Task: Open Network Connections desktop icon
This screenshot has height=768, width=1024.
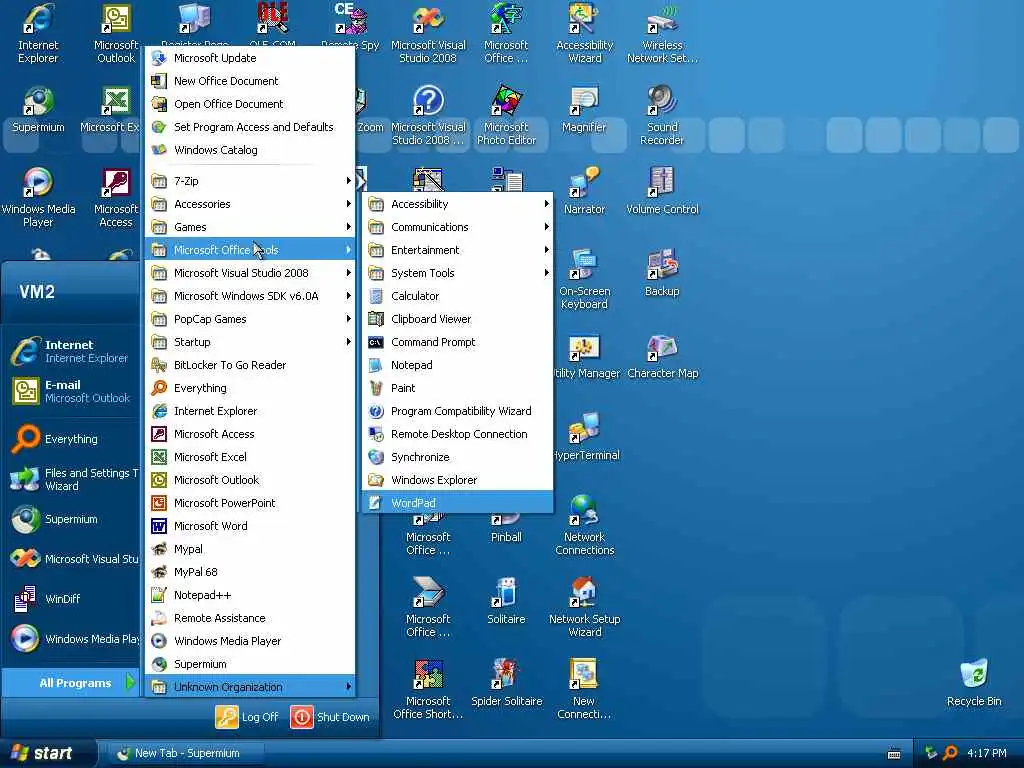Action: pos(584,525)
